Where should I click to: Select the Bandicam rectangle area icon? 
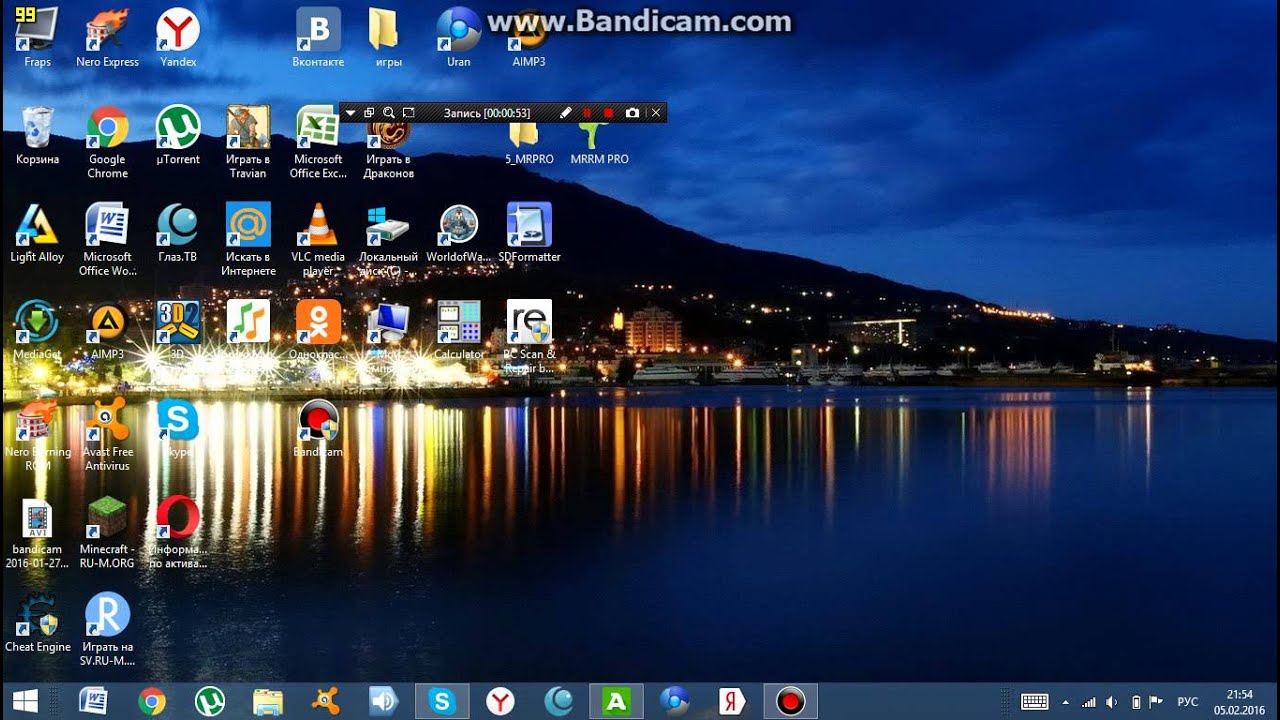(408, 113)
